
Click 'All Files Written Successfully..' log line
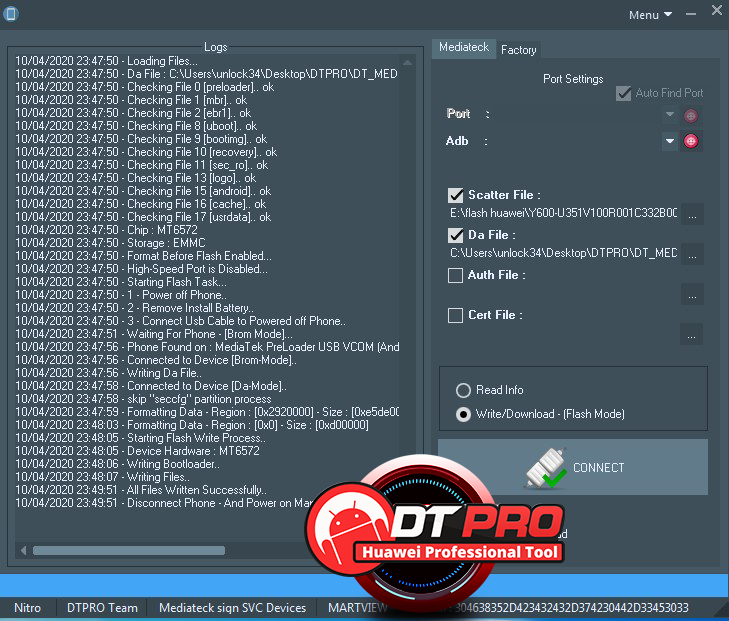coord(141,490)
